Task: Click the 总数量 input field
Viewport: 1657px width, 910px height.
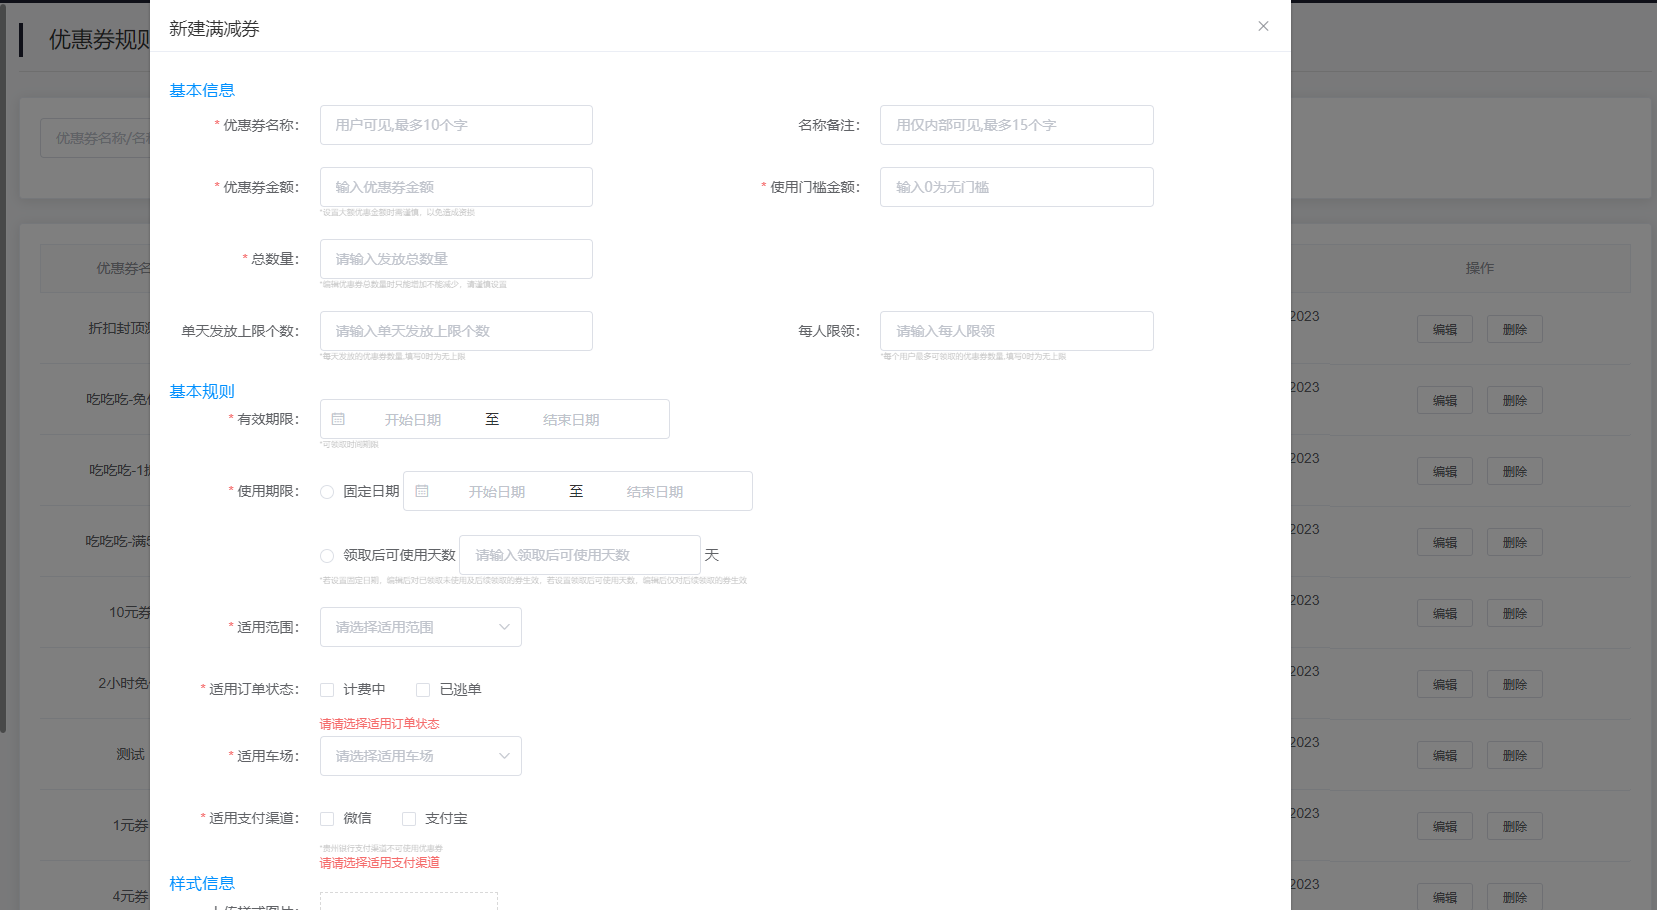Action: click(456, 259)
